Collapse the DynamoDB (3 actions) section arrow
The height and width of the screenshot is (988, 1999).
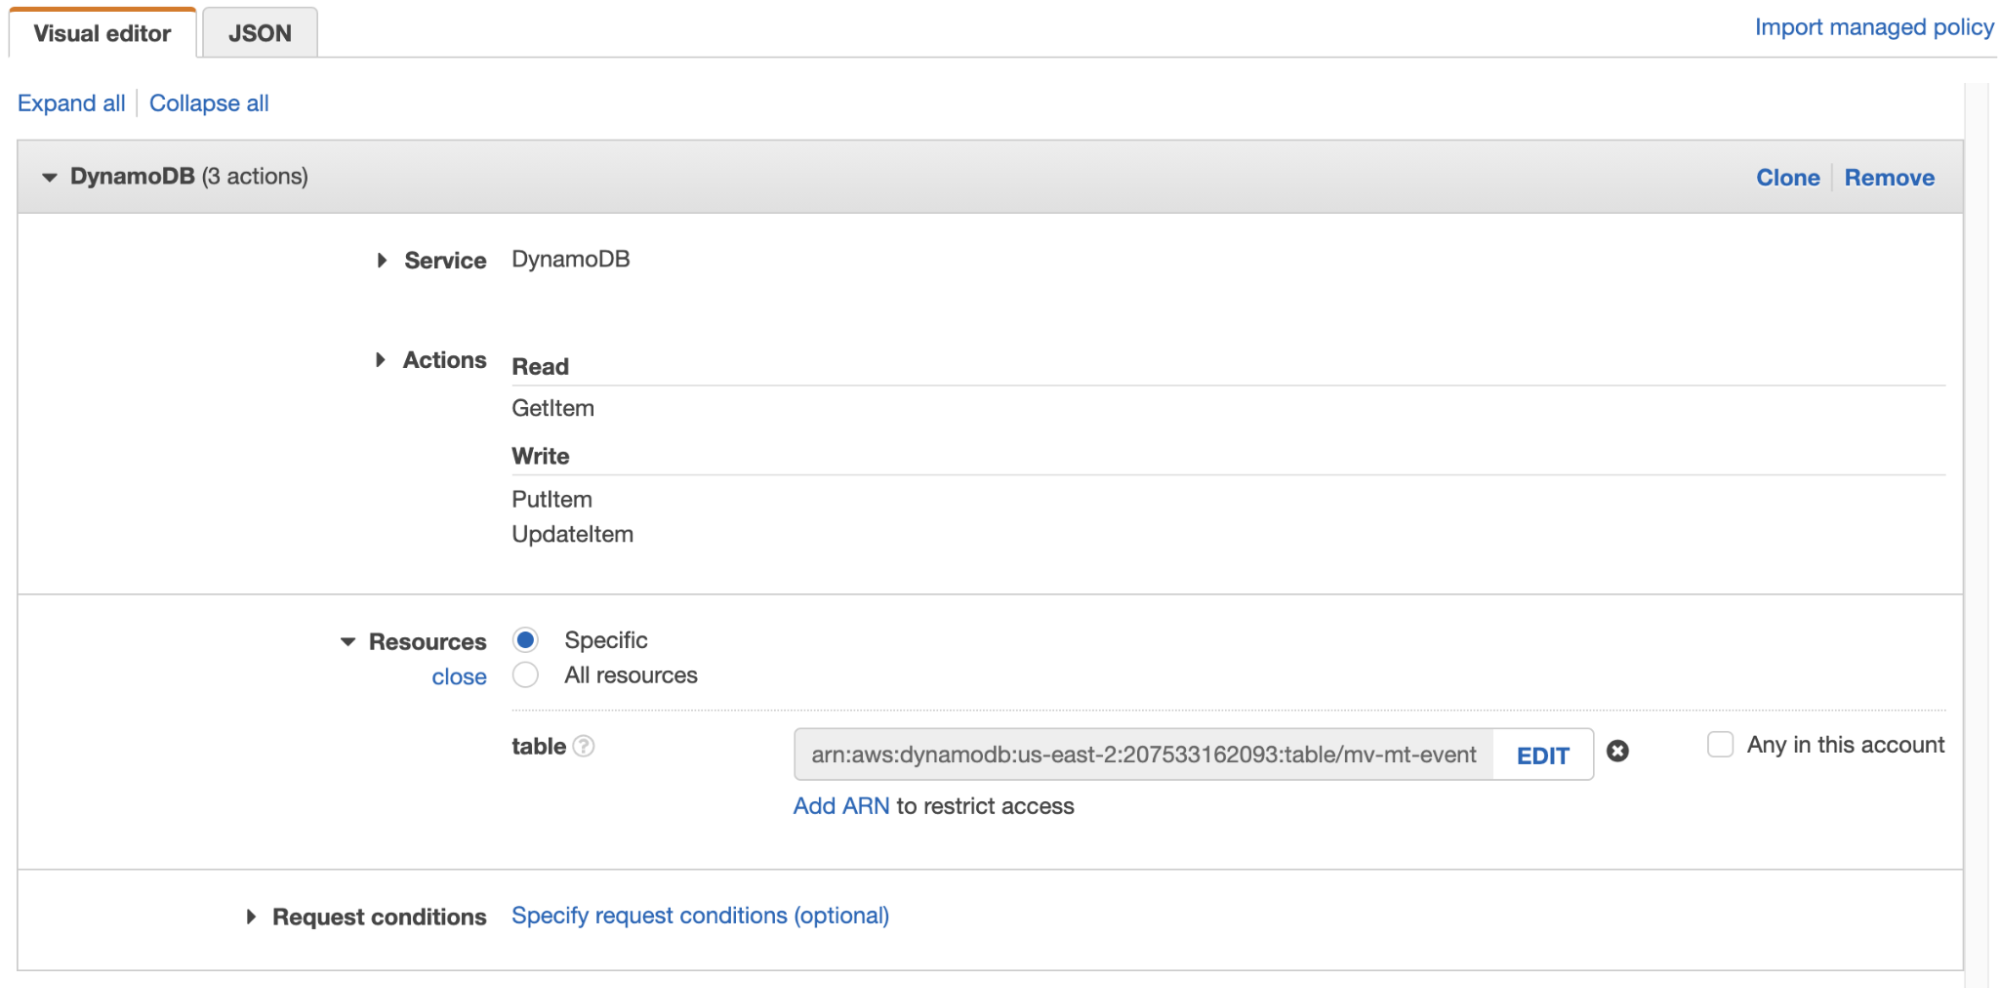49,177
